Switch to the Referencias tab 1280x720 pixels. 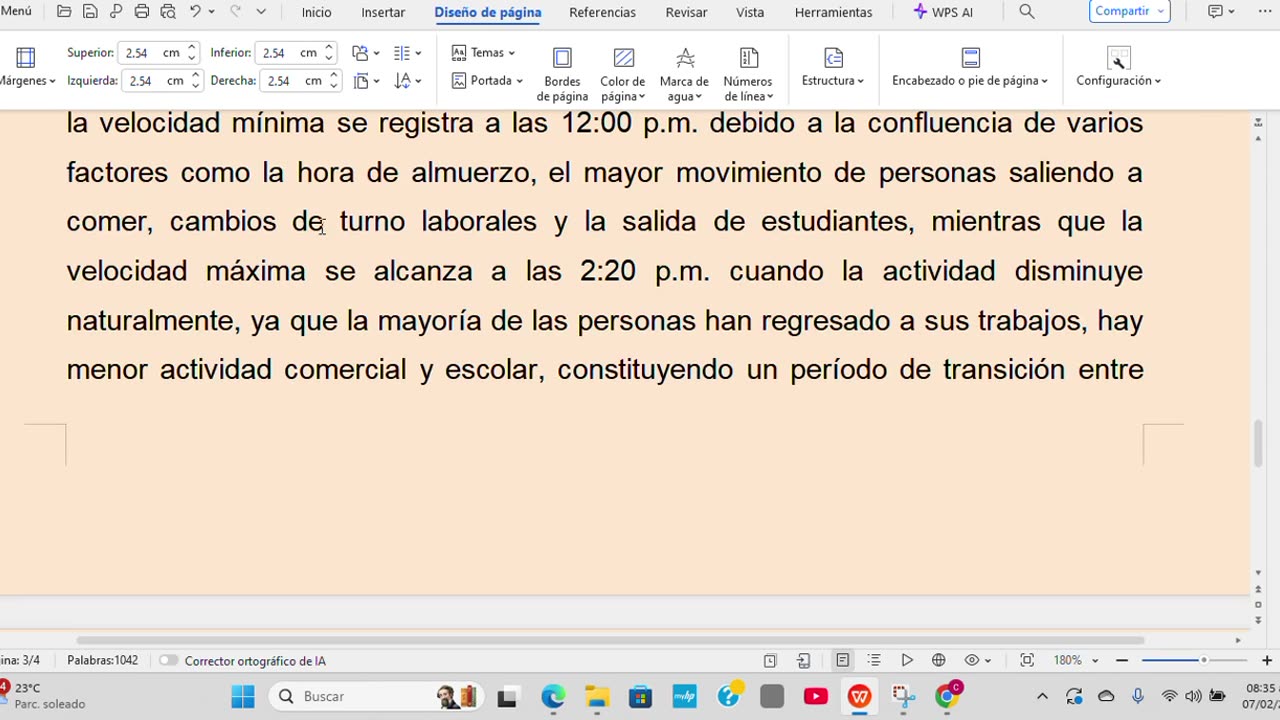[x=602, y=12]
